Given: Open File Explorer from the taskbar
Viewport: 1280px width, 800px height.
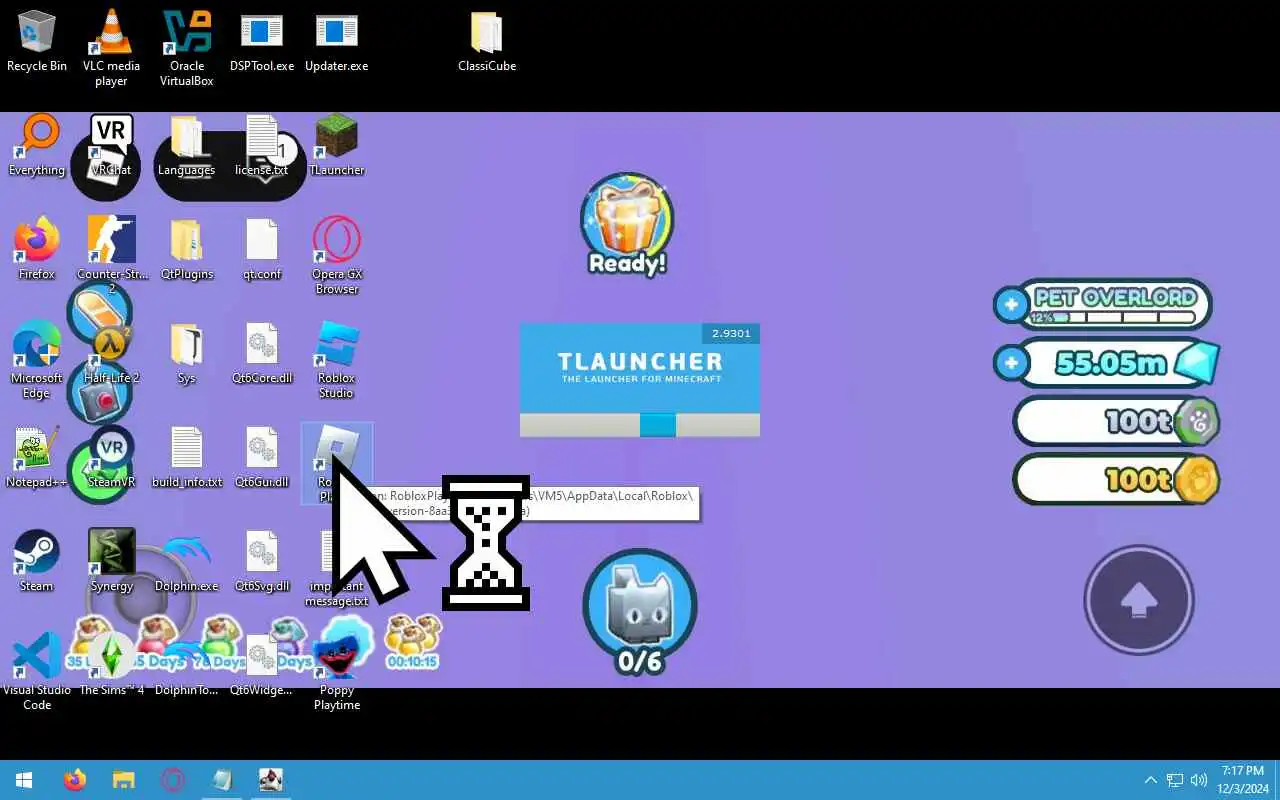Looking at the screenshot, I should [x=123, y=780].
